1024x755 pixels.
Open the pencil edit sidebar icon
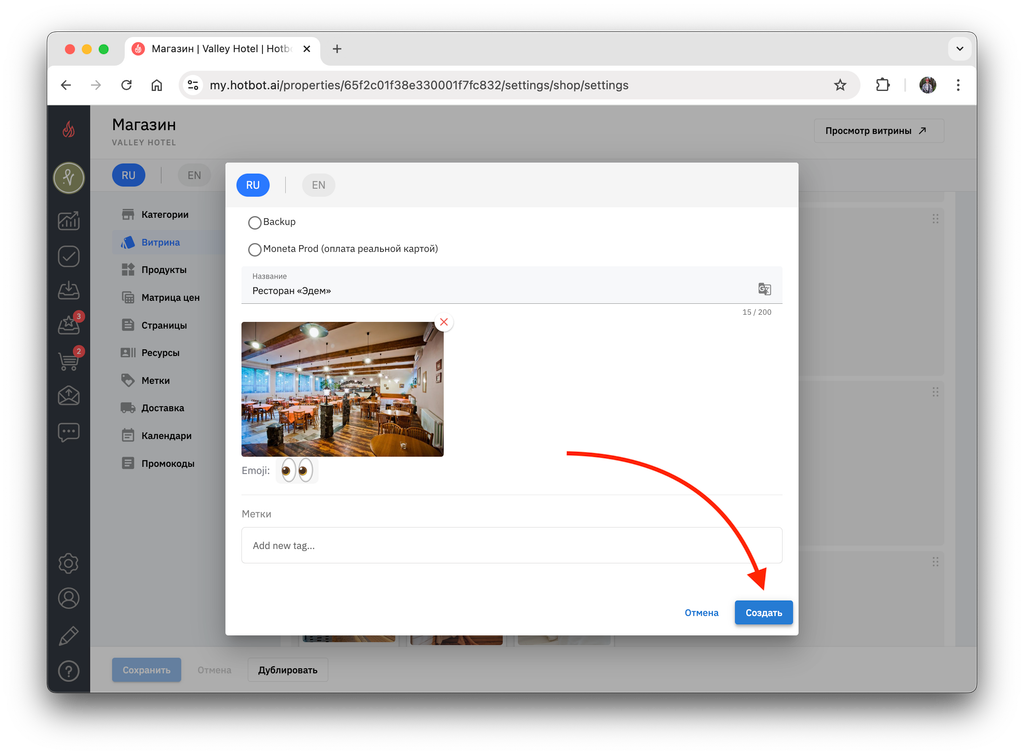pos(69,635)
